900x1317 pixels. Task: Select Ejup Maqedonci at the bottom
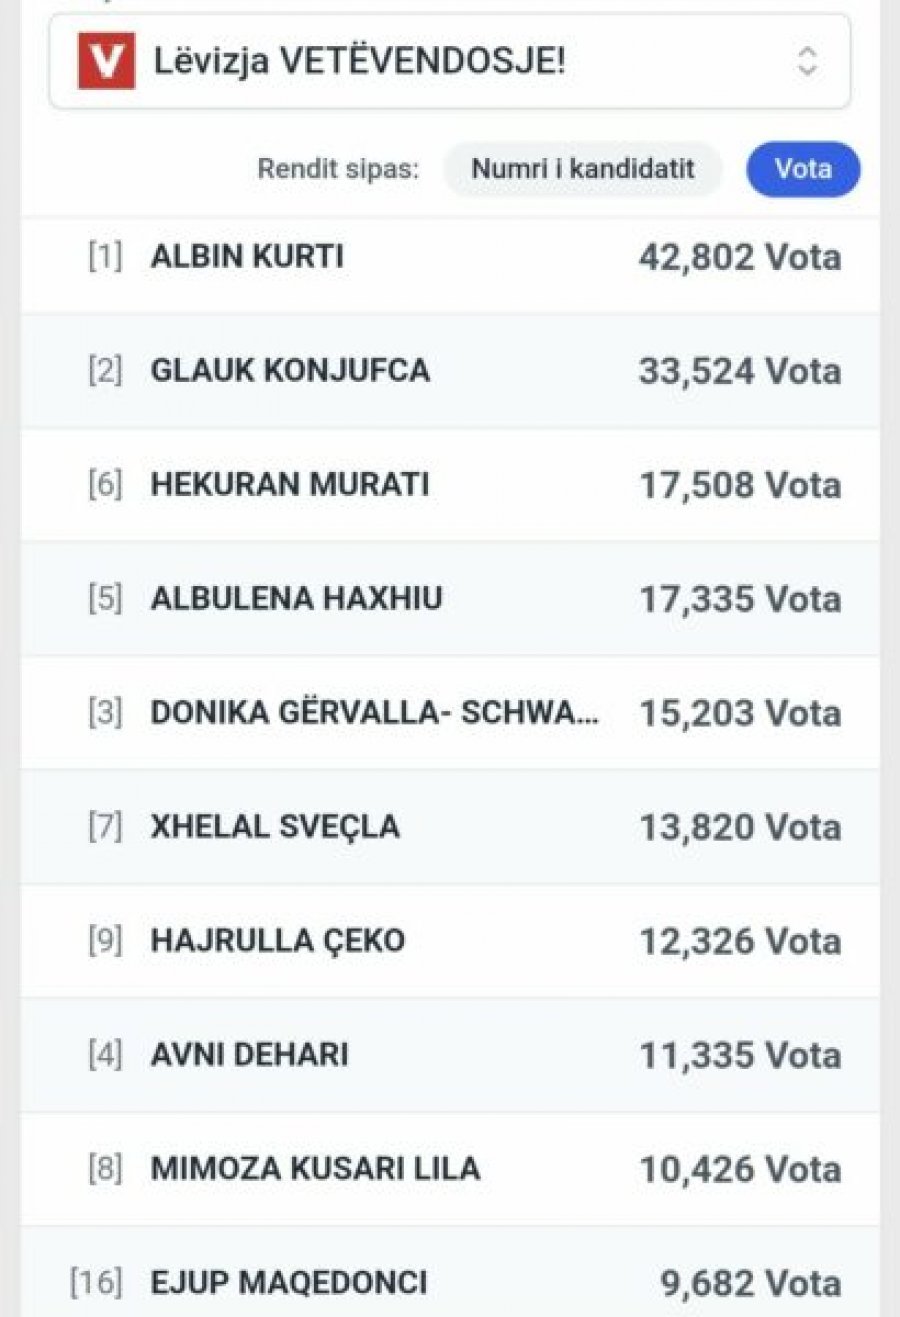click(x=288, y=1283)
